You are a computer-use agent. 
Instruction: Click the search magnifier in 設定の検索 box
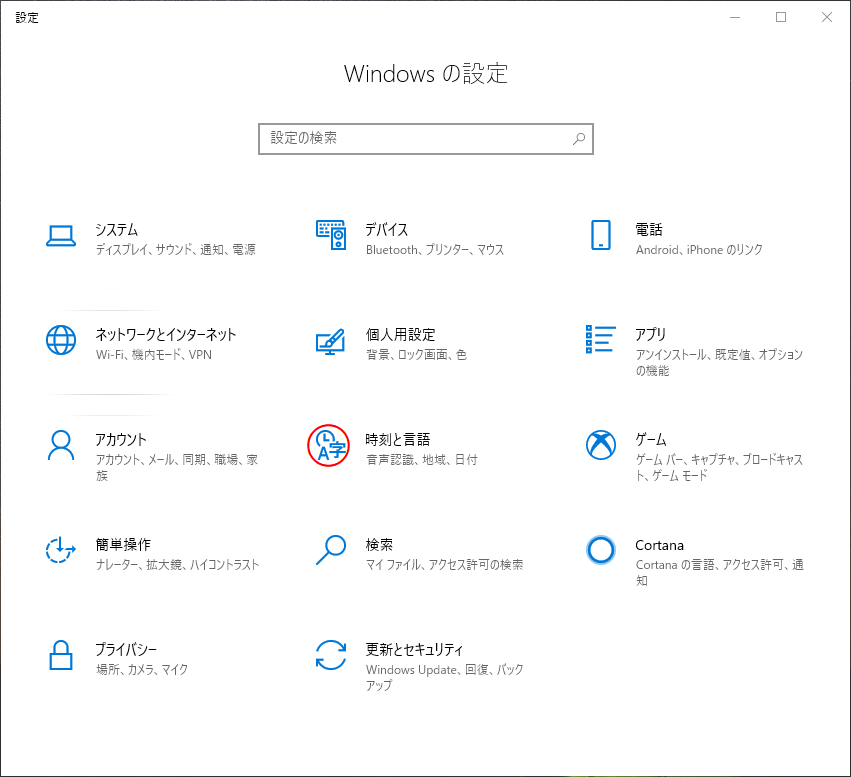579,139
